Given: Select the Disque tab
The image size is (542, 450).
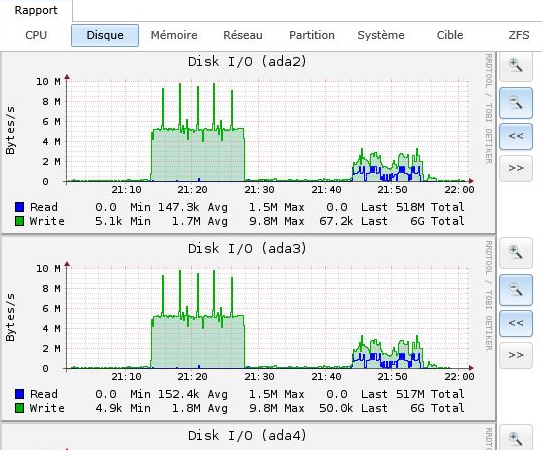Looking at the screenshot, I should point(105,35).
